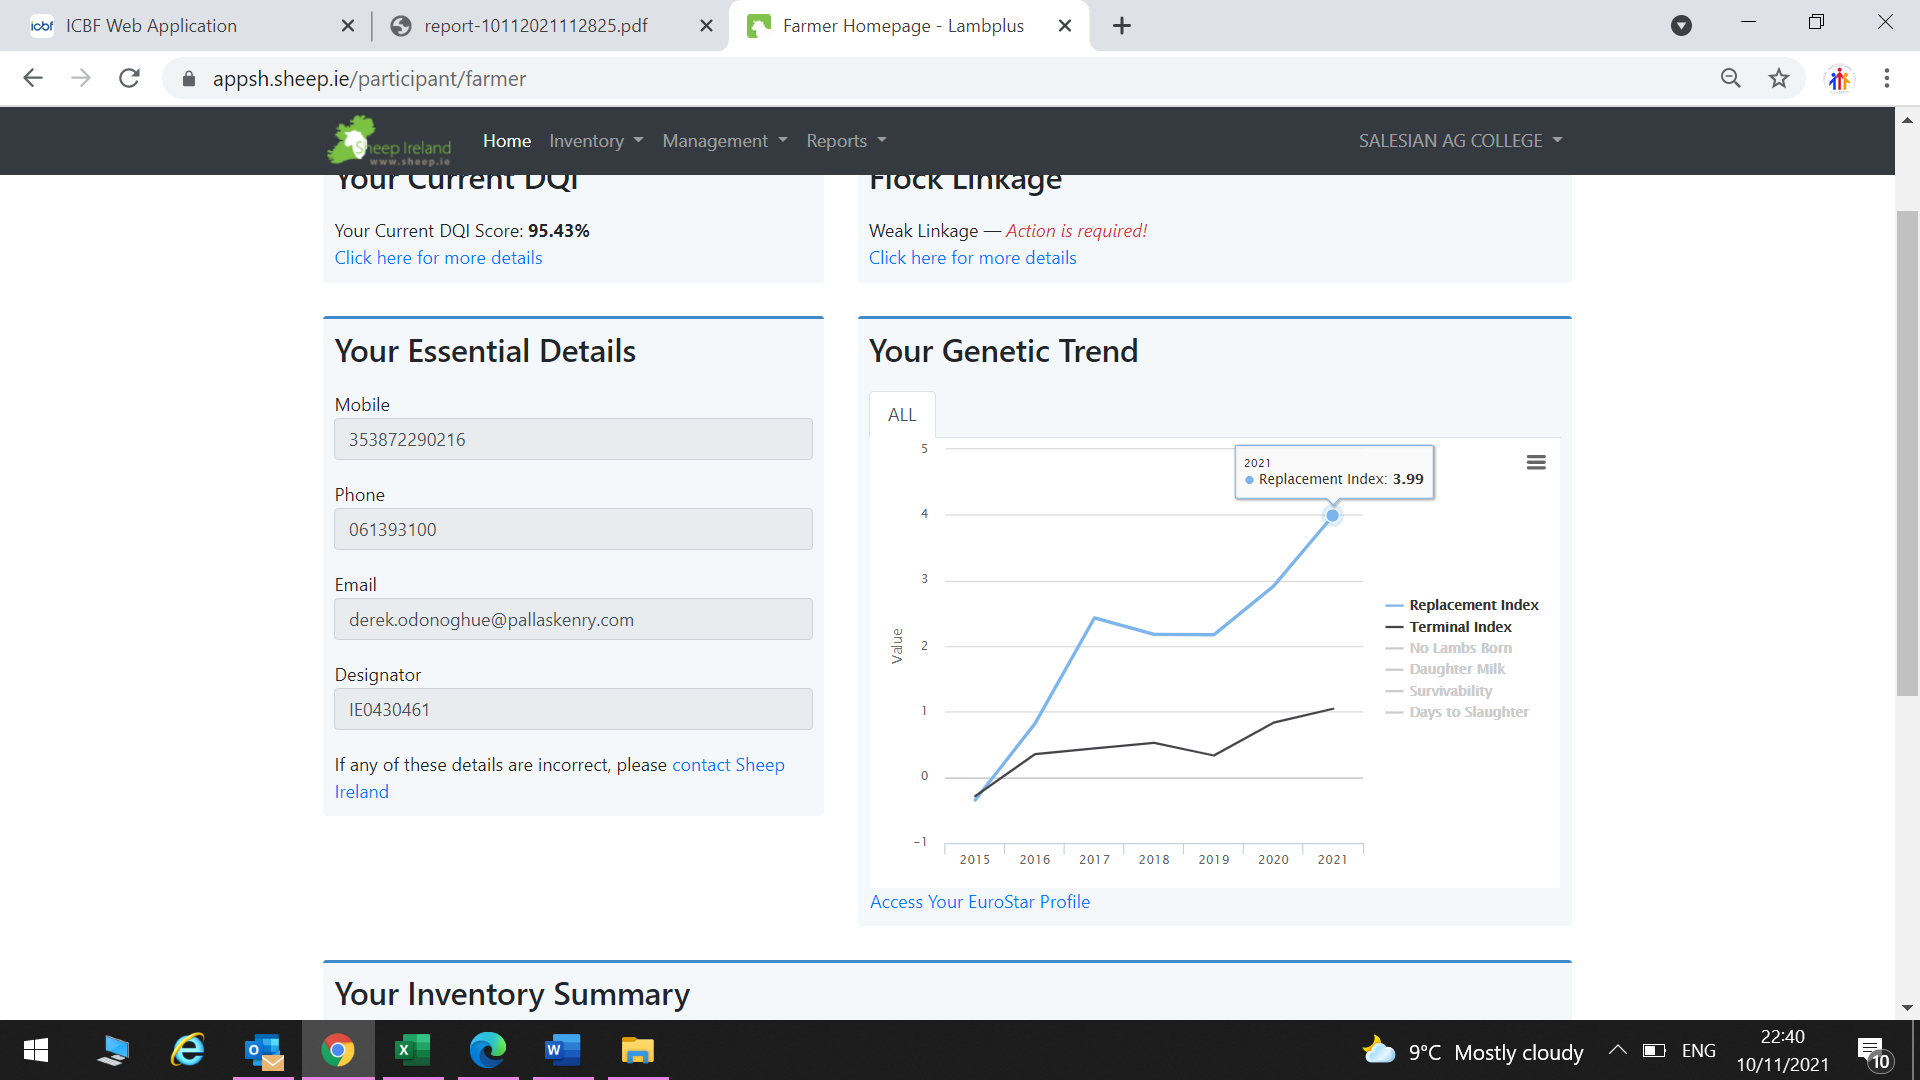Expand the Management dropdown menu

(724, 141)
